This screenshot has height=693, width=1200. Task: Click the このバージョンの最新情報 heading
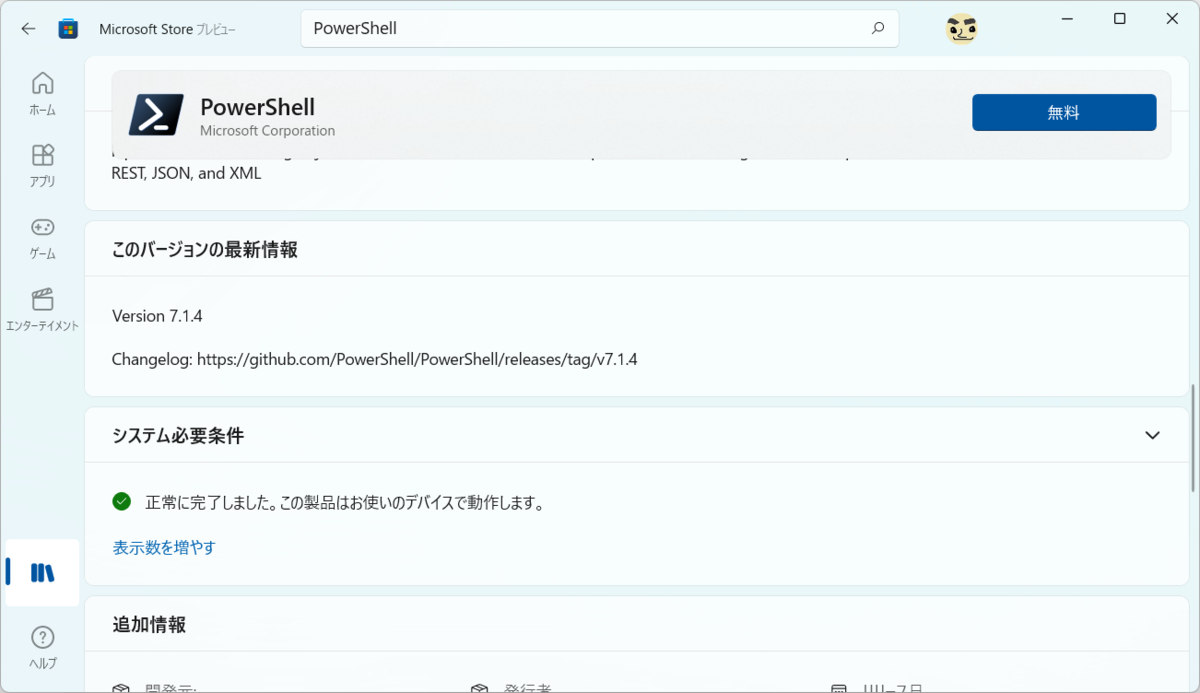205,250
